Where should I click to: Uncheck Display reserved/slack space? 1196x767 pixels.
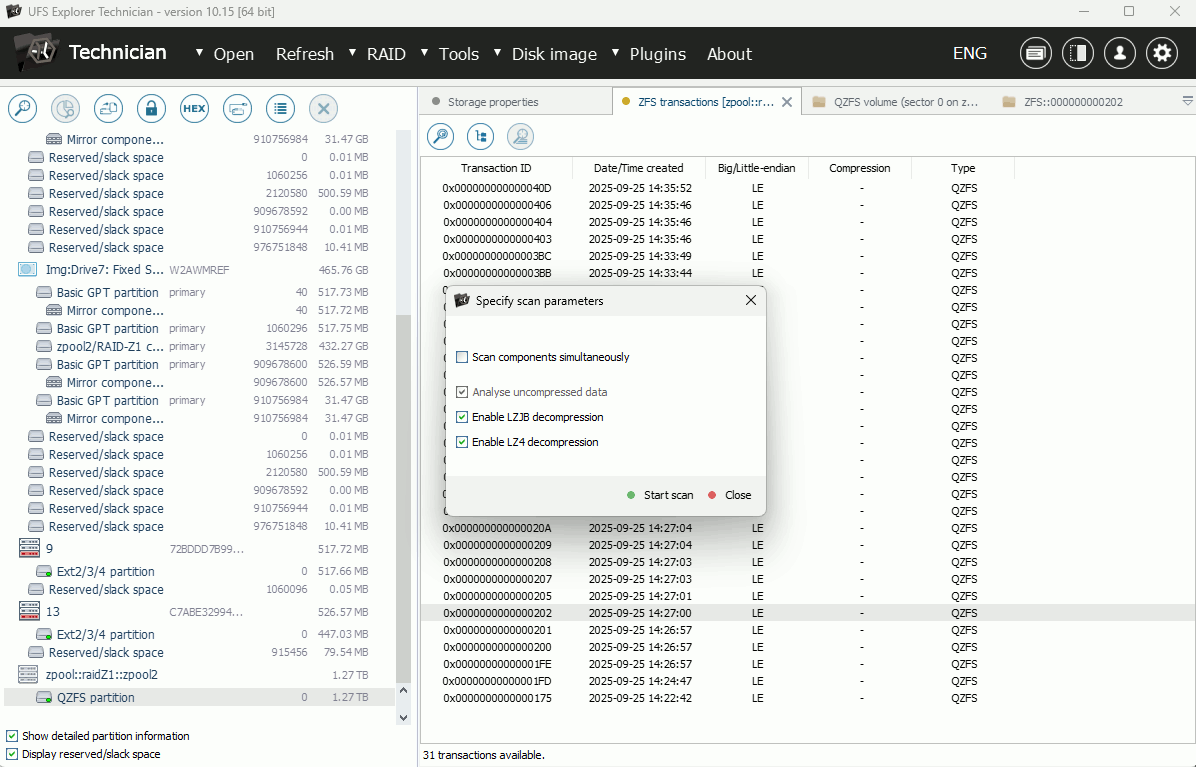11,753
